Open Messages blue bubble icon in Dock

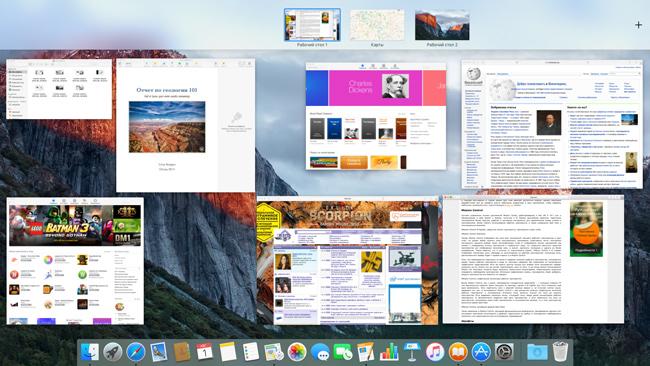(320, 352)
